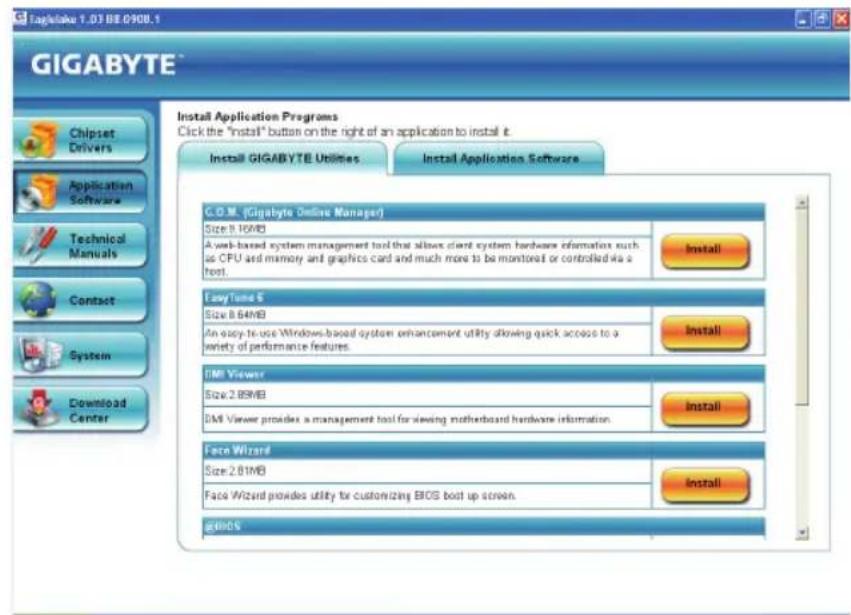Click the app icon in the title bar
The image size is (851, 615).
click(x=20, y=18)
